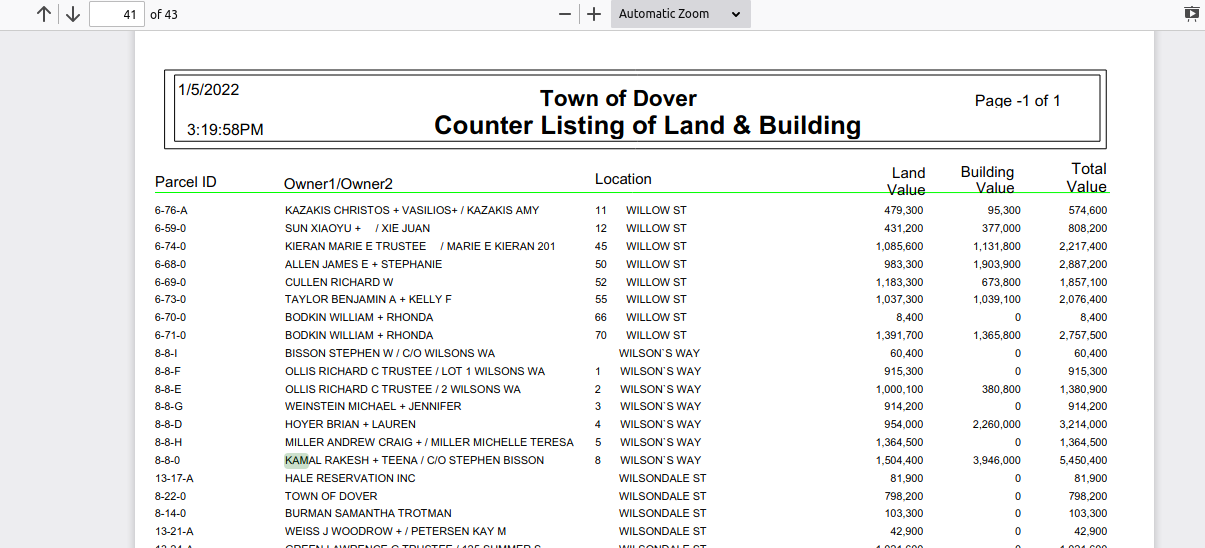Zoom out with the minus button
This screenshot has height=548, width=1205.
pos(565,14)
